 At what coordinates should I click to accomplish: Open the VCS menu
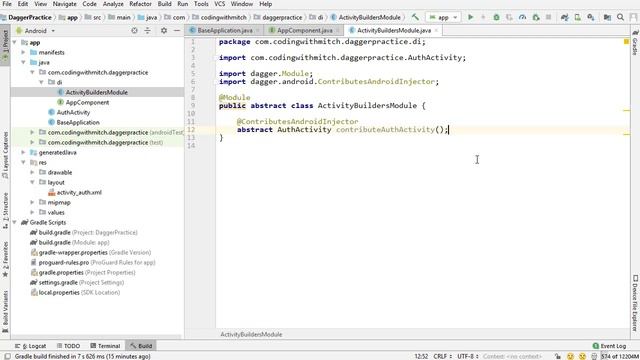click(x=220, y=4)
